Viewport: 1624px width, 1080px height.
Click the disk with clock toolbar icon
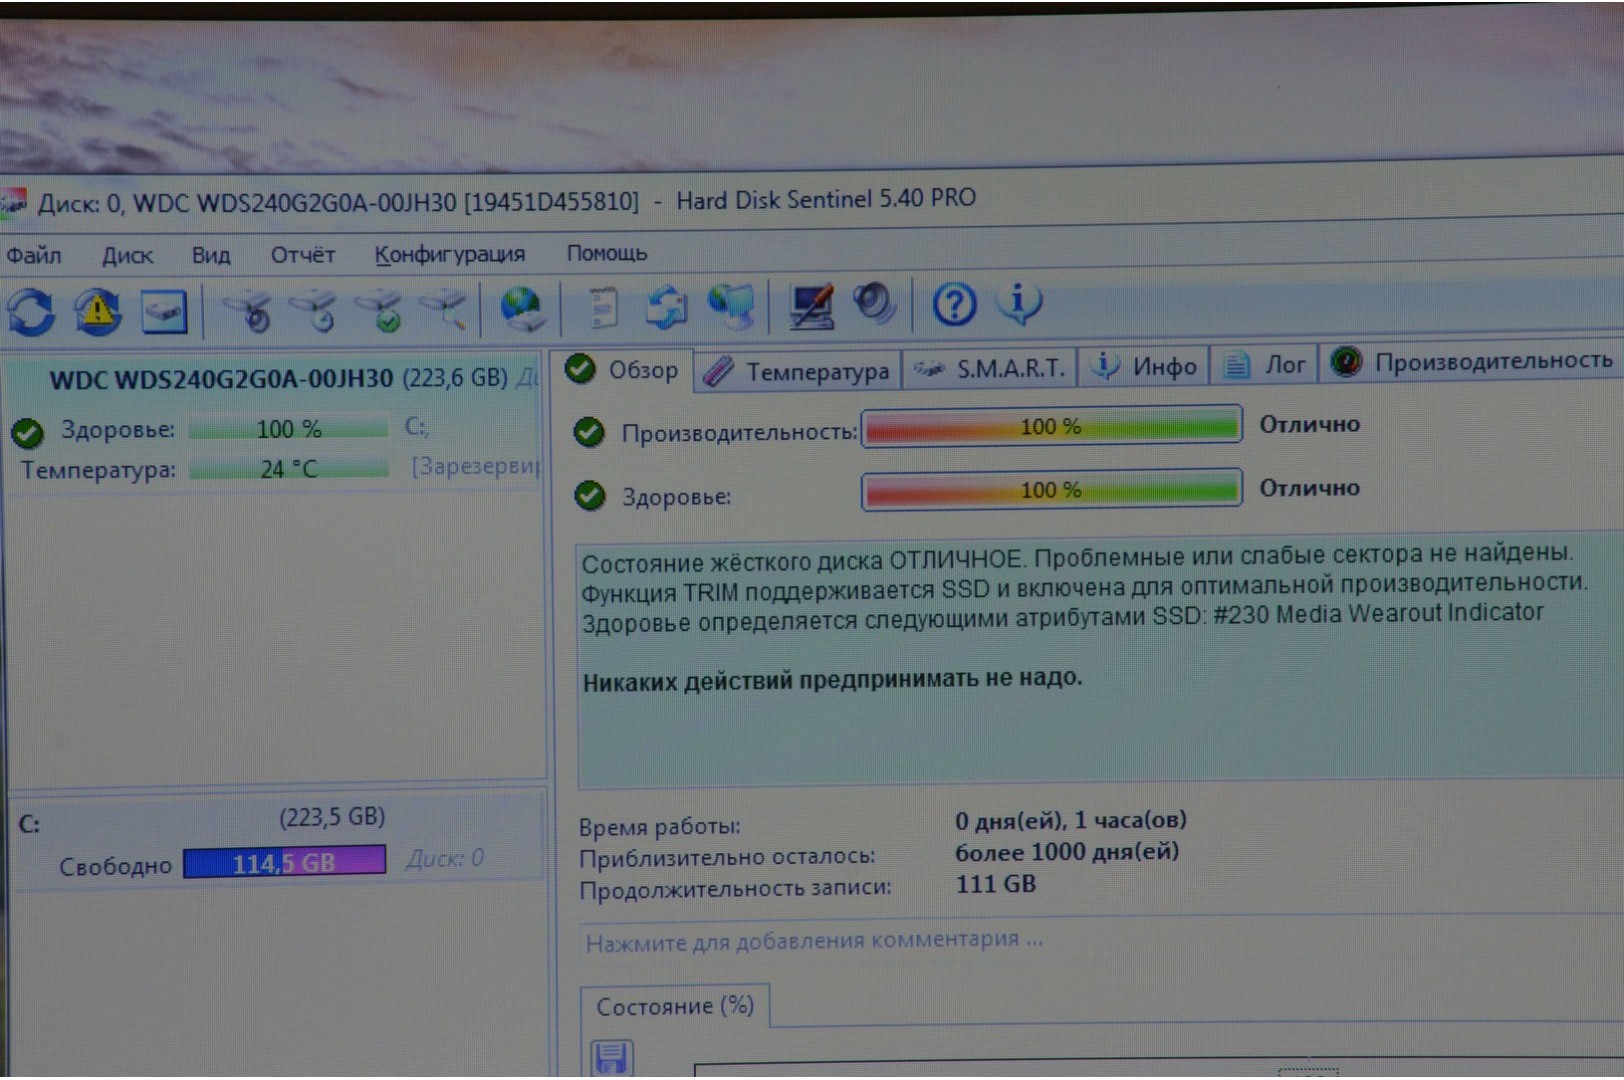click(315, 311)
